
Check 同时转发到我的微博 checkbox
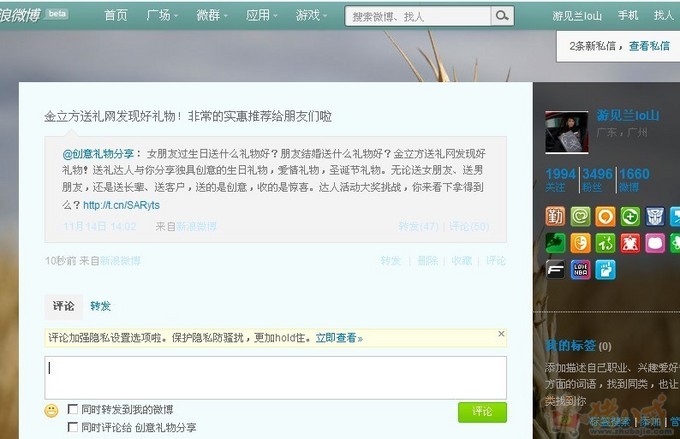point(73,409)
